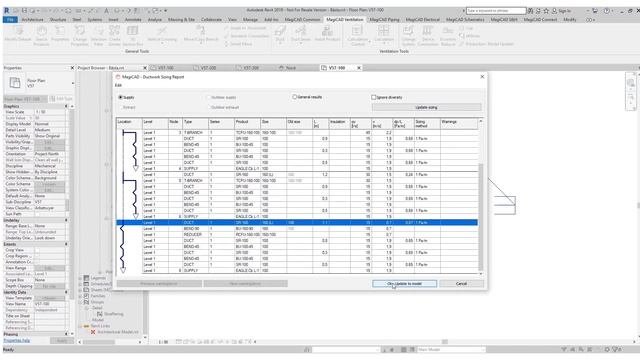This screenshot has width=640, height=360.
Task: Click the REDUCER row in the table
Action: pyautogui.click(x=309, y=235)
